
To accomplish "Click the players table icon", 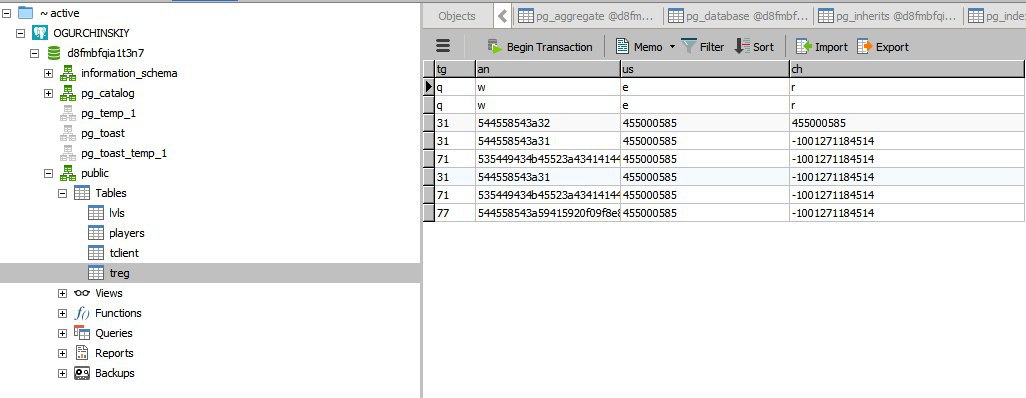I will (96, 232).
